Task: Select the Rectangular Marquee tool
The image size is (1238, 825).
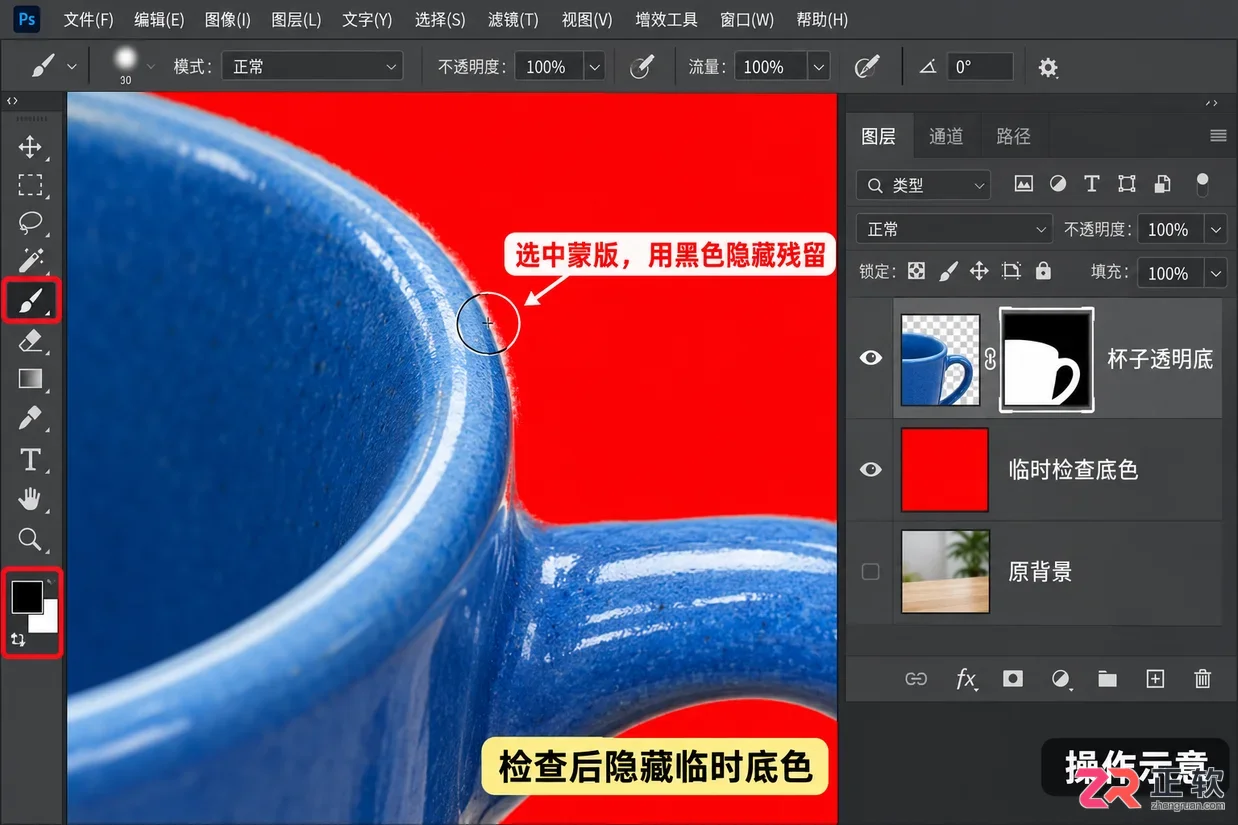Action: [30, 185]
